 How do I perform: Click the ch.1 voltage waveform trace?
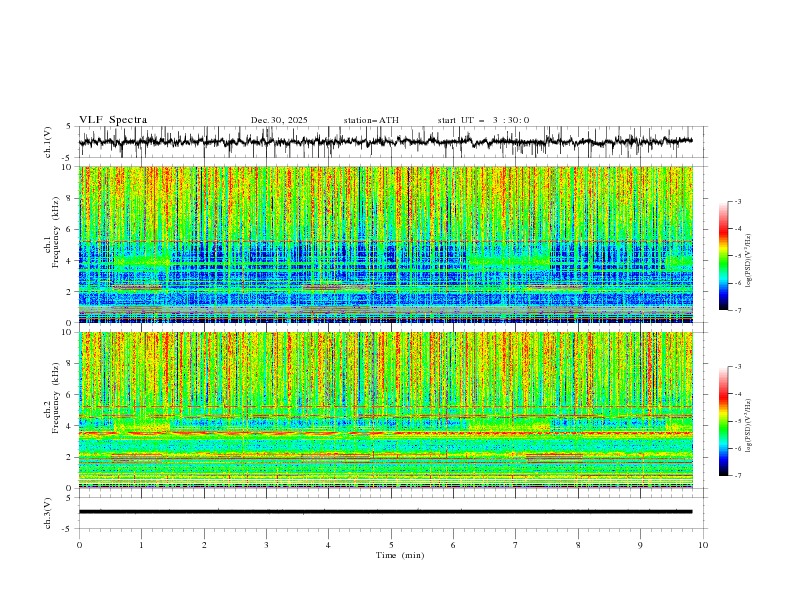click(385, 142)
